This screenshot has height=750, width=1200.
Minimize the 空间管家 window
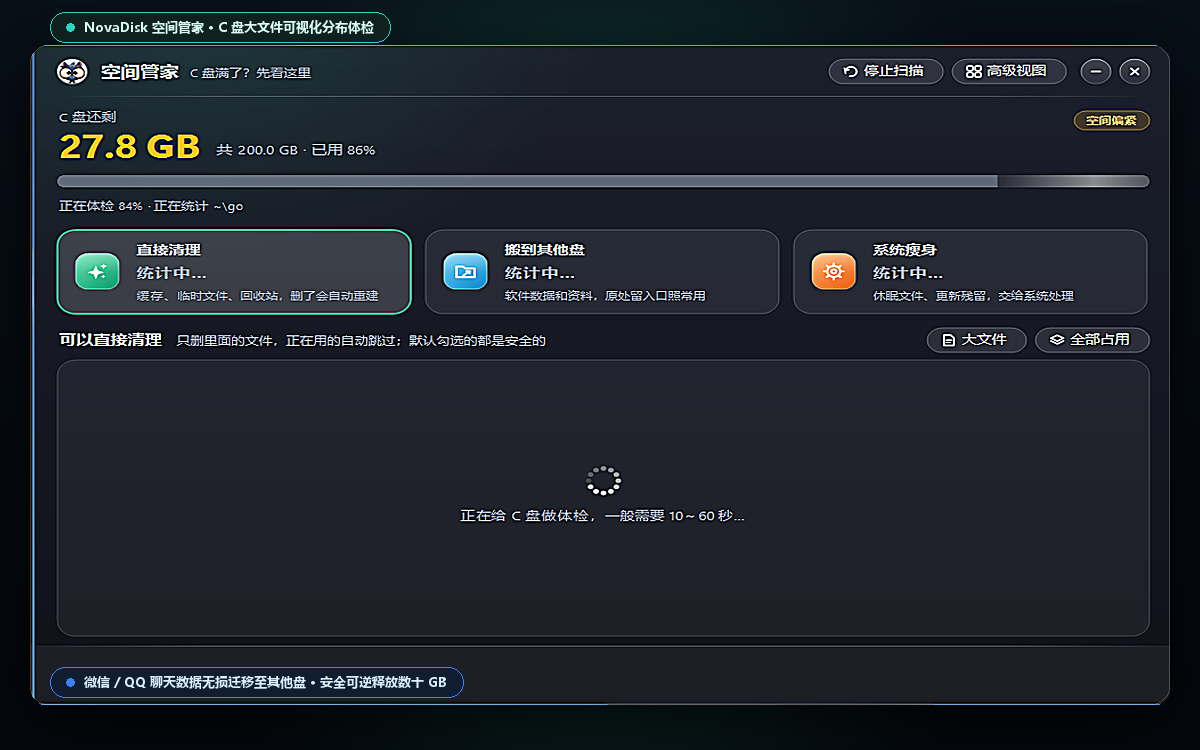(x=1097, y=71)
